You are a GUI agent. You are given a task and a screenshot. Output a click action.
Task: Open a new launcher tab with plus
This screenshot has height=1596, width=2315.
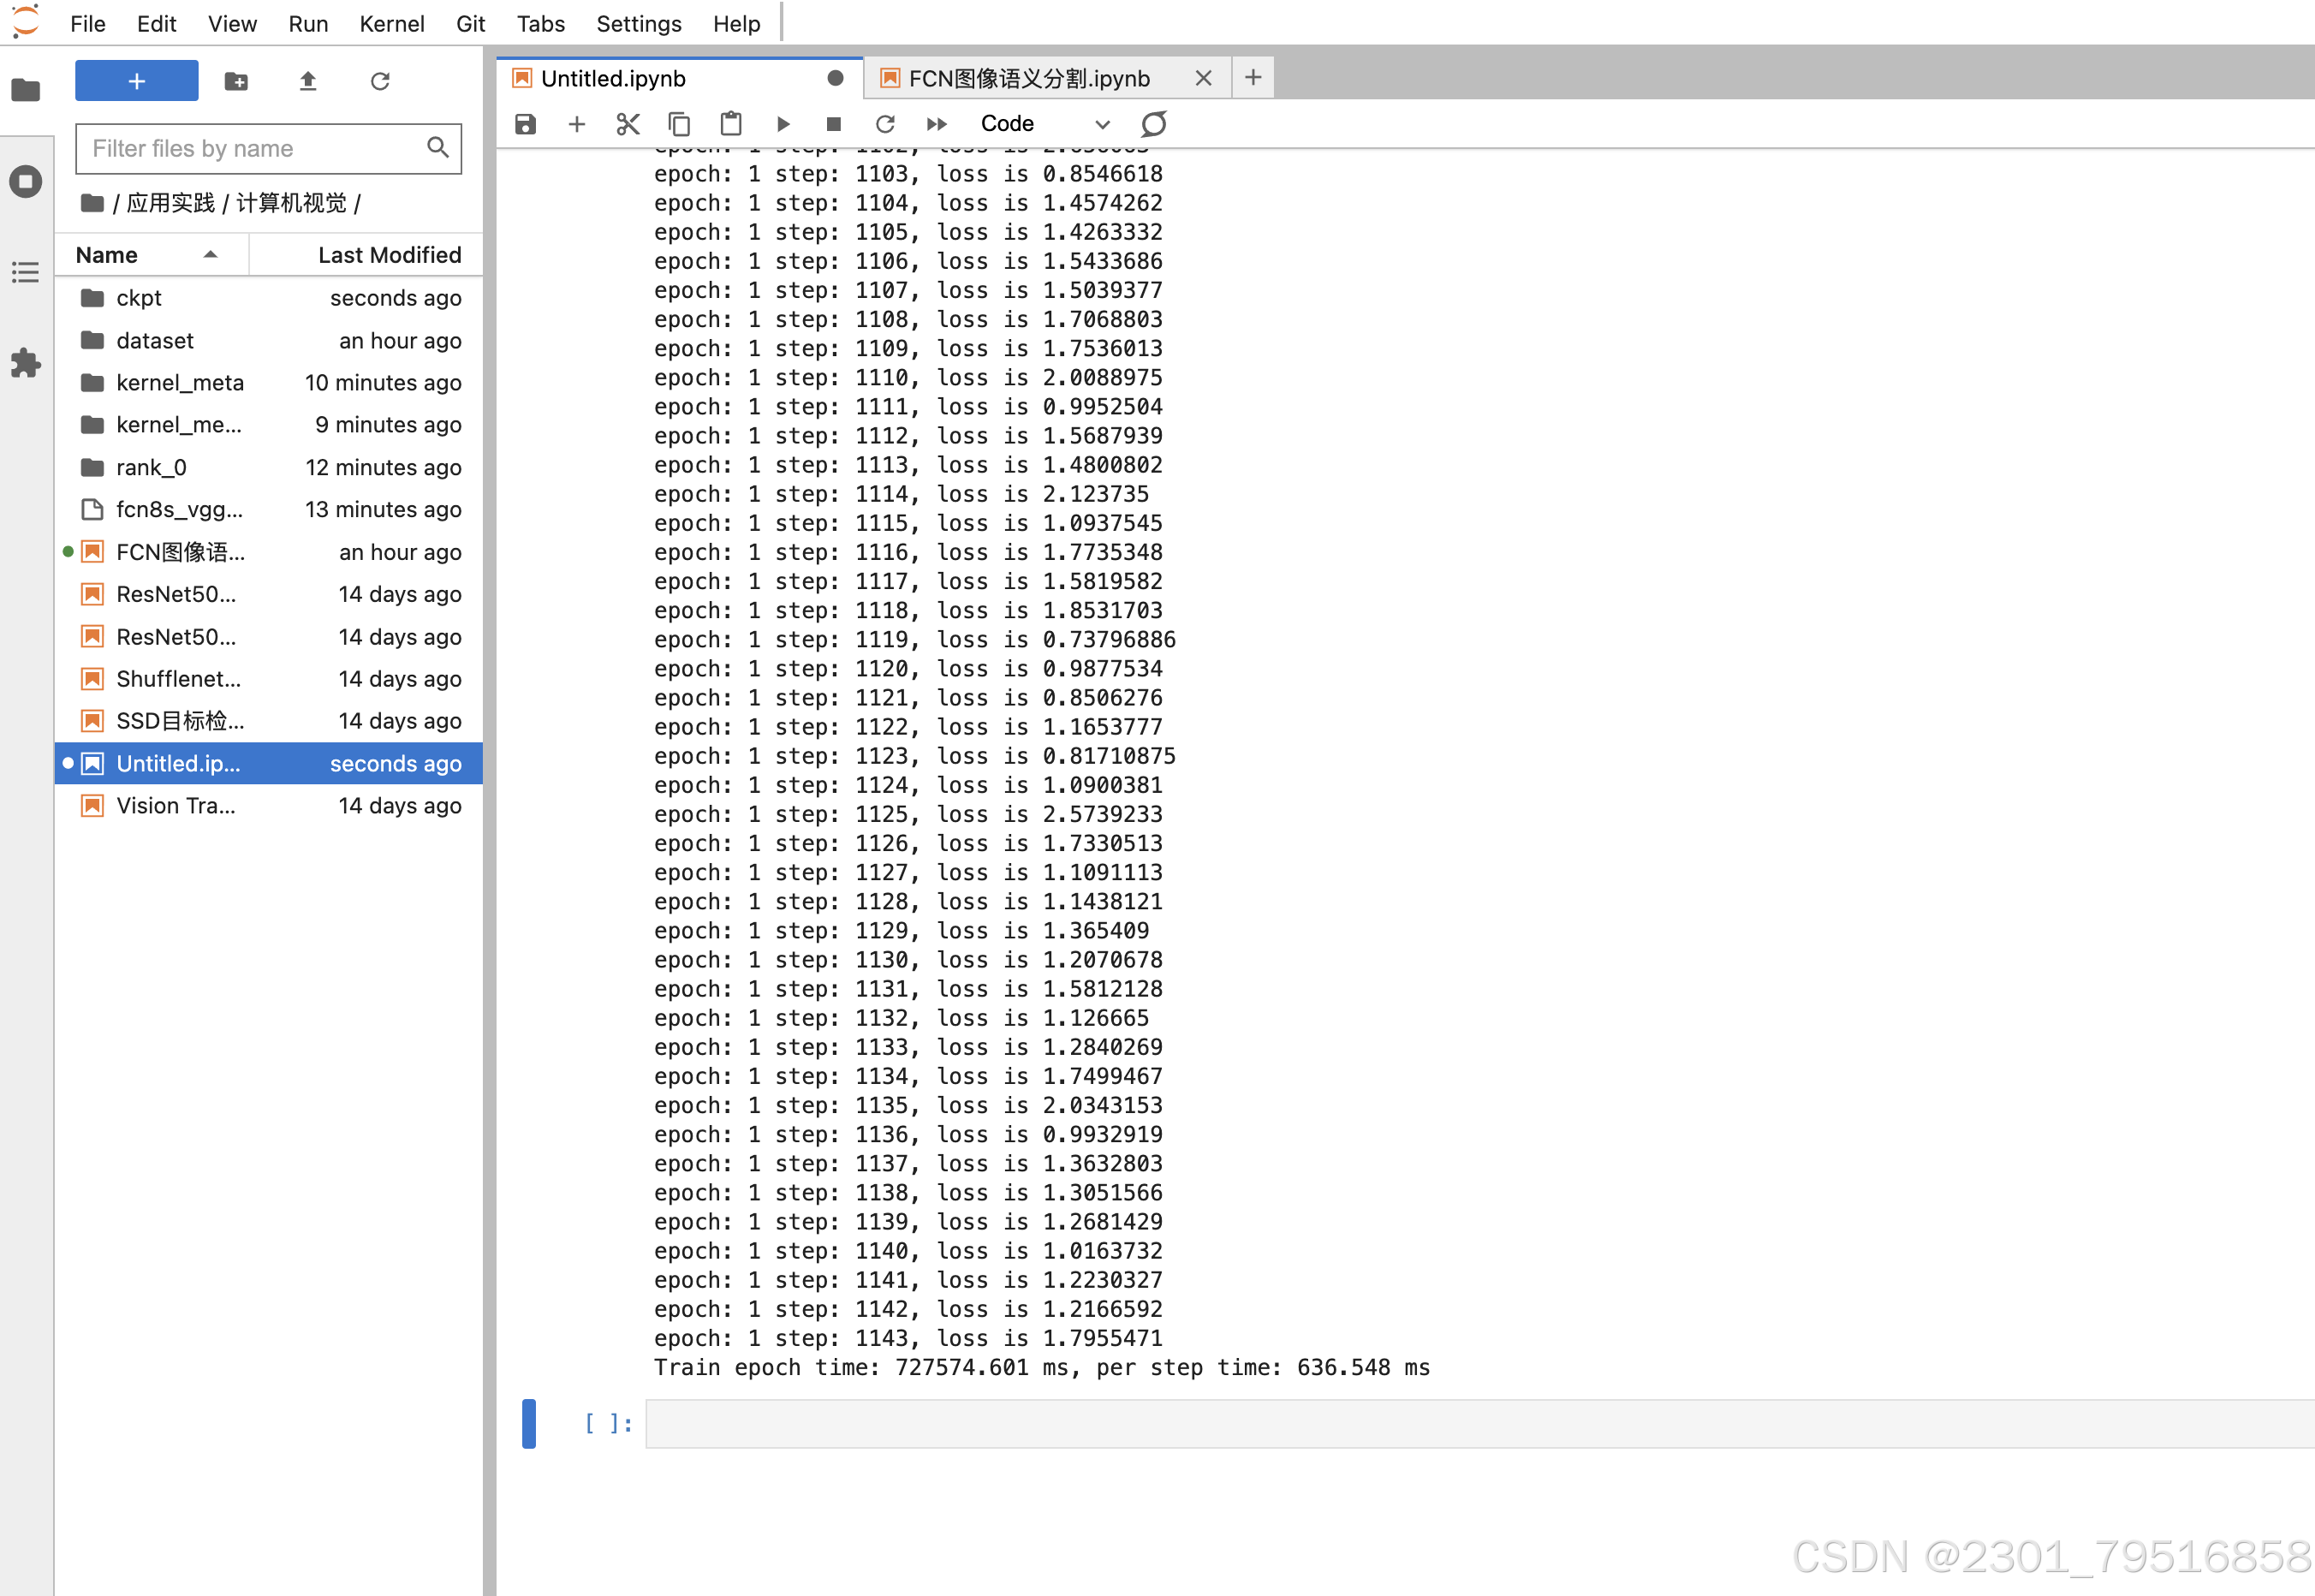click(1253, 78)
